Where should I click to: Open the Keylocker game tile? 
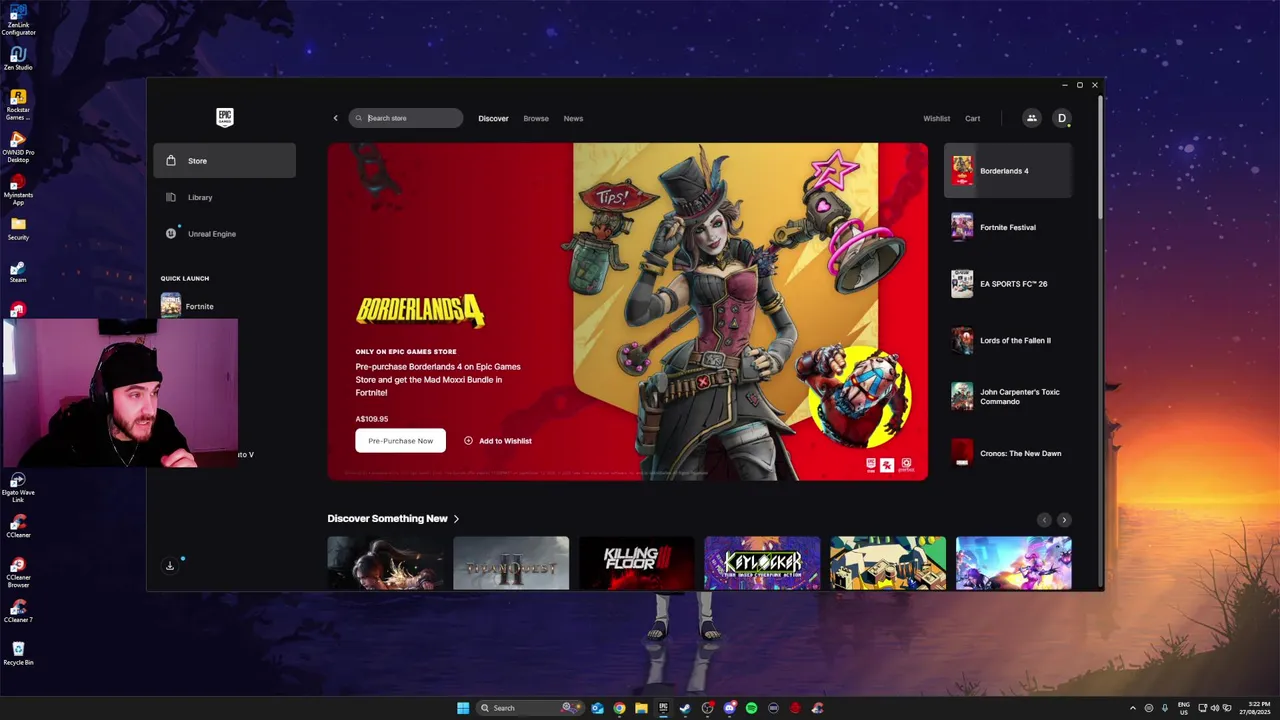point(762,563)
